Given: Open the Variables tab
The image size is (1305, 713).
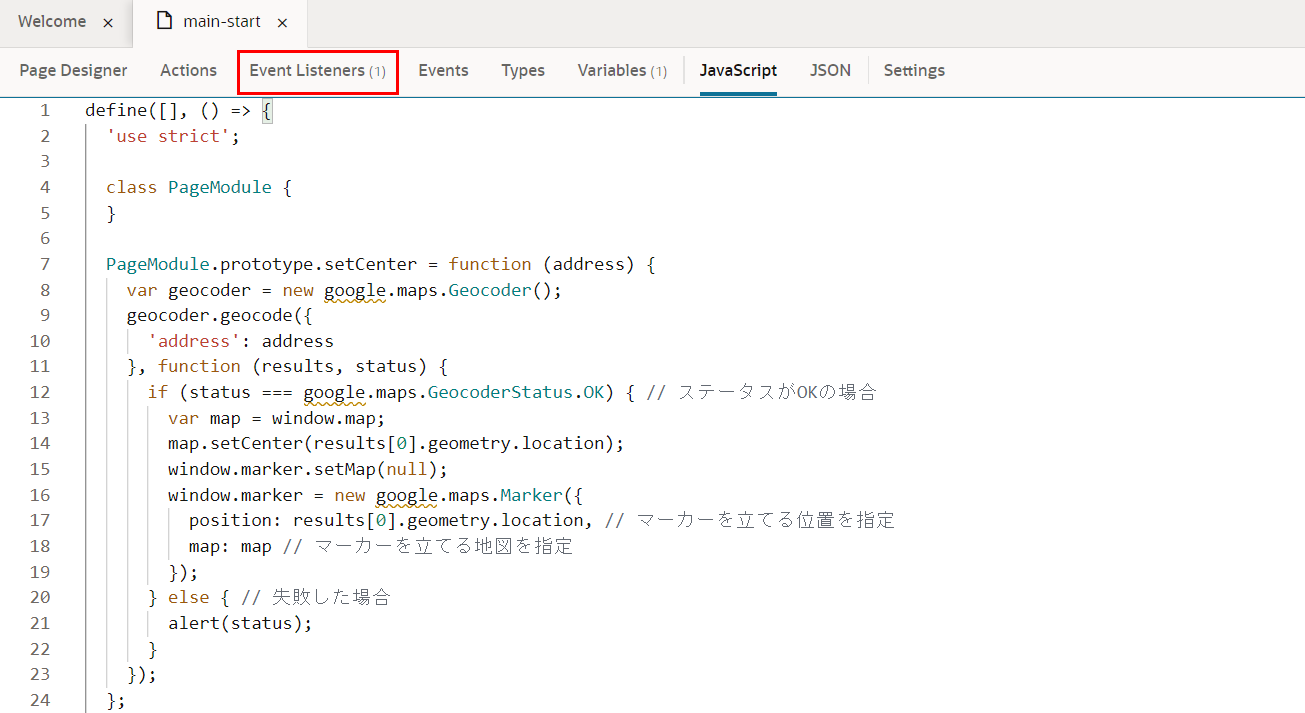Looking at the screenshot, I should tap(621, 70).
